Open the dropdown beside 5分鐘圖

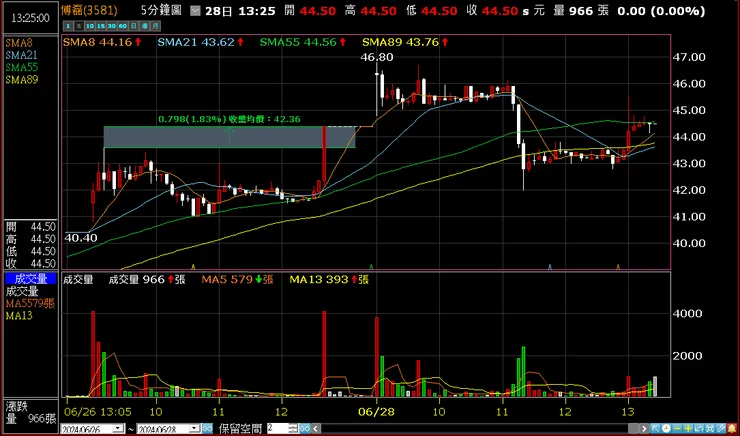point(195,11)
